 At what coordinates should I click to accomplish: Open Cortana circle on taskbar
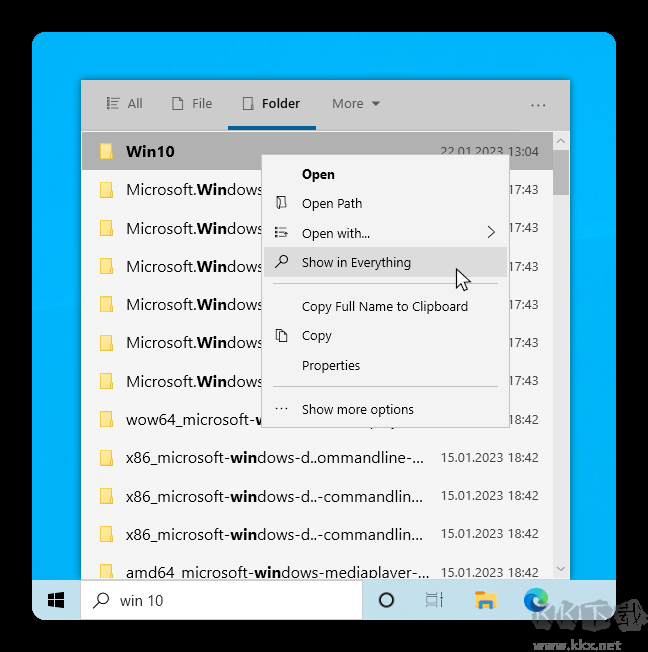click(x=386, y=600)
